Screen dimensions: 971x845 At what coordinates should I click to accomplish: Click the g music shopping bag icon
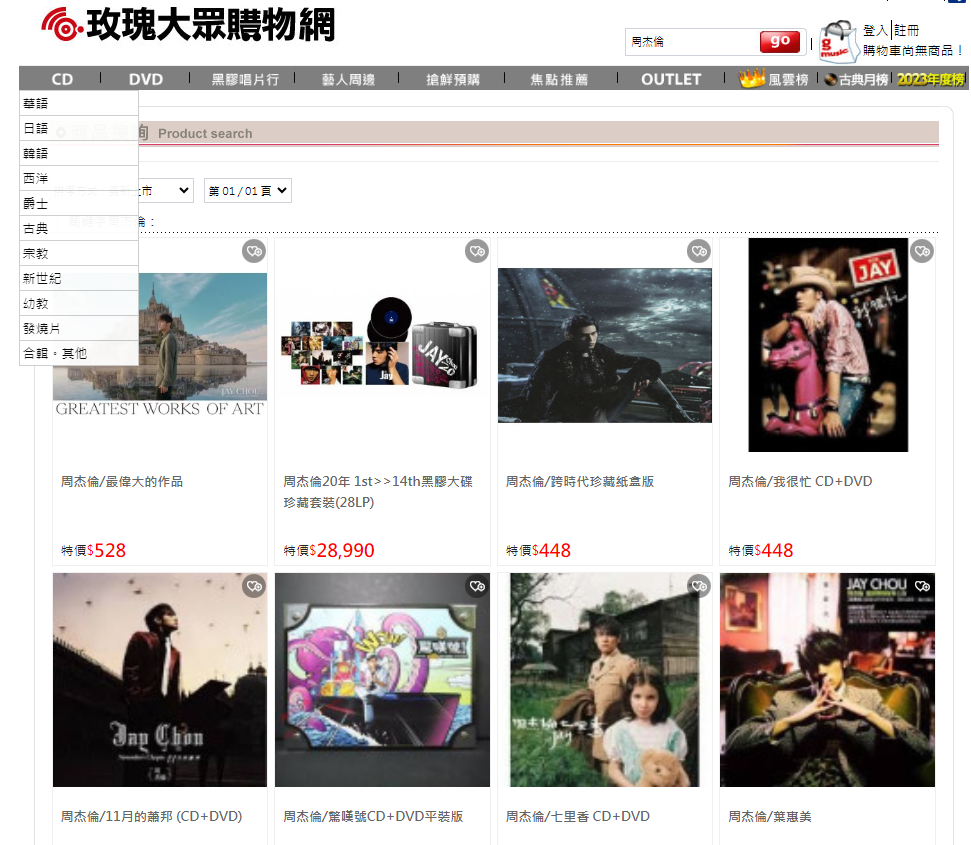pos(838,40)
